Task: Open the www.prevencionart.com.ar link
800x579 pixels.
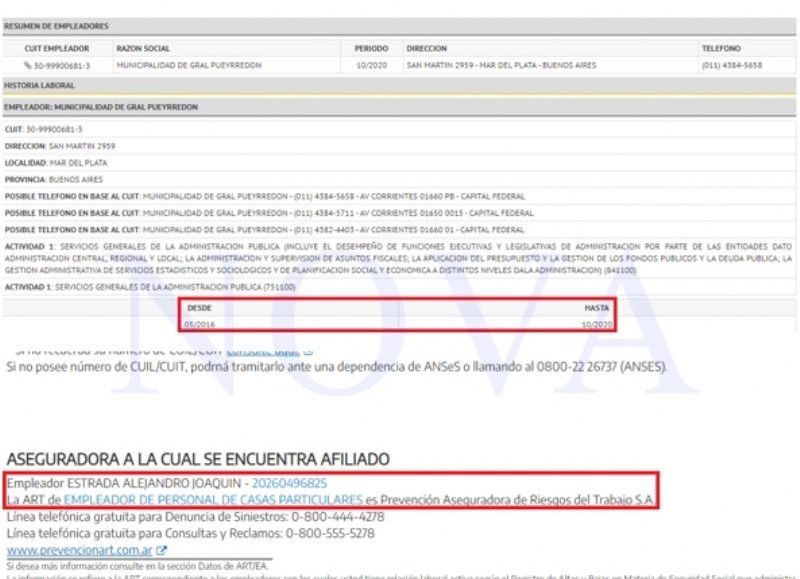Action: click(80, 550)
